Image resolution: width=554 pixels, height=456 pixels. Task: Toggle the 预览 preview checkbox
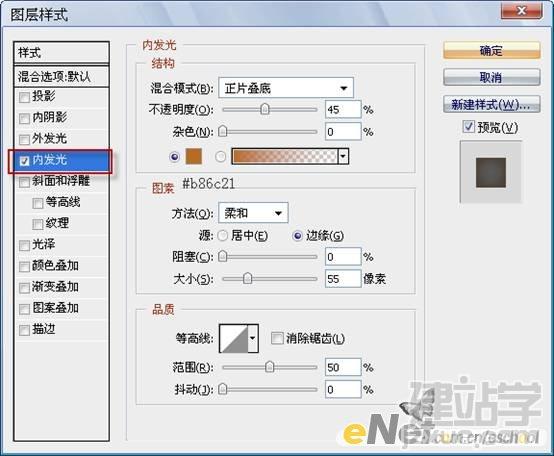pos(468,126)
